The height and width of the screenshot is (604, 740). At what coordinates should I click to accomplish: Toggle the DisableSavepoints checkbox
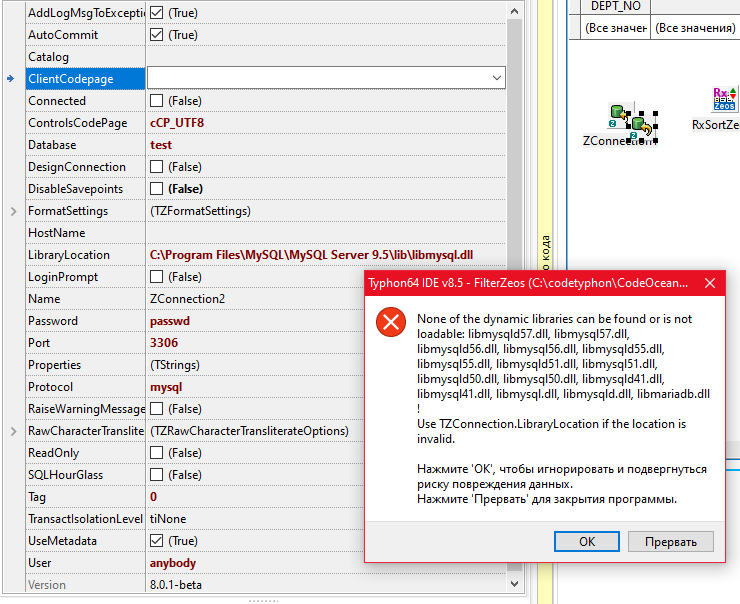pyautogui.click(x=156, y=189)
